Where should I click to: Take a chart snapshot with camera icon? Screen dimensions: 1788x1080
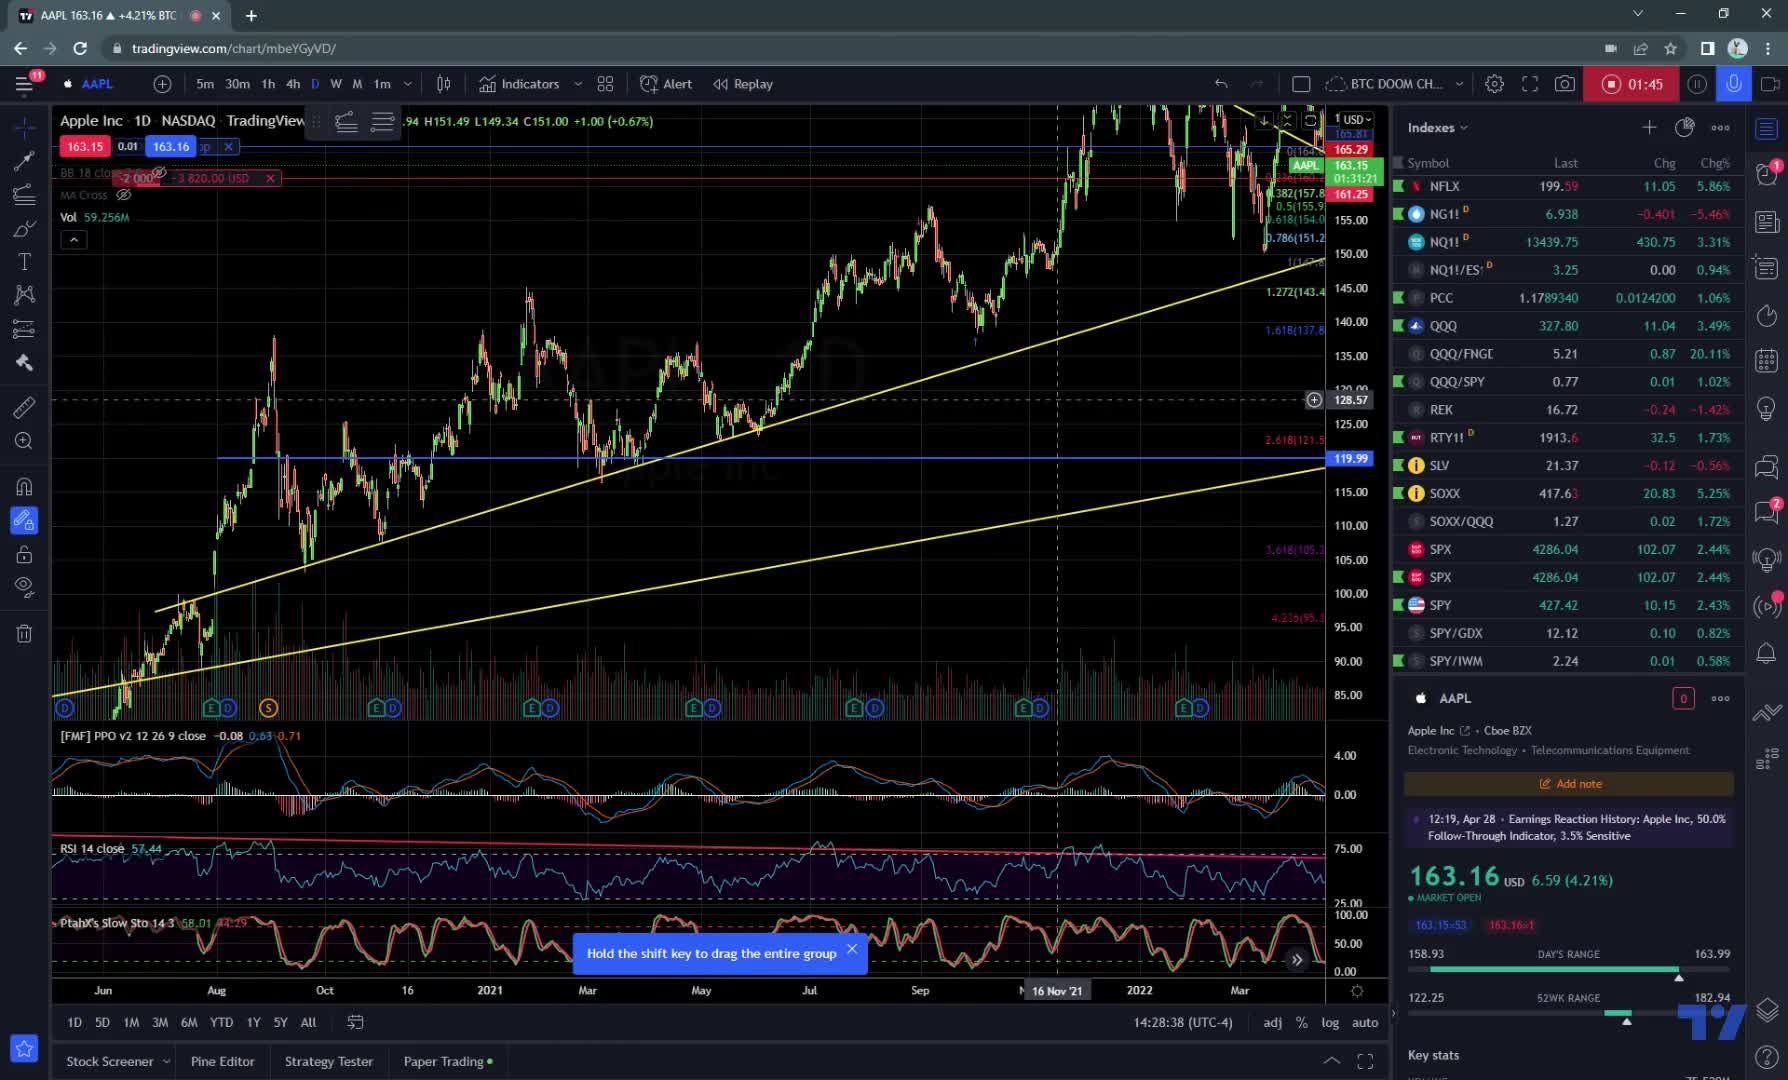click(x=1565, y=84)
